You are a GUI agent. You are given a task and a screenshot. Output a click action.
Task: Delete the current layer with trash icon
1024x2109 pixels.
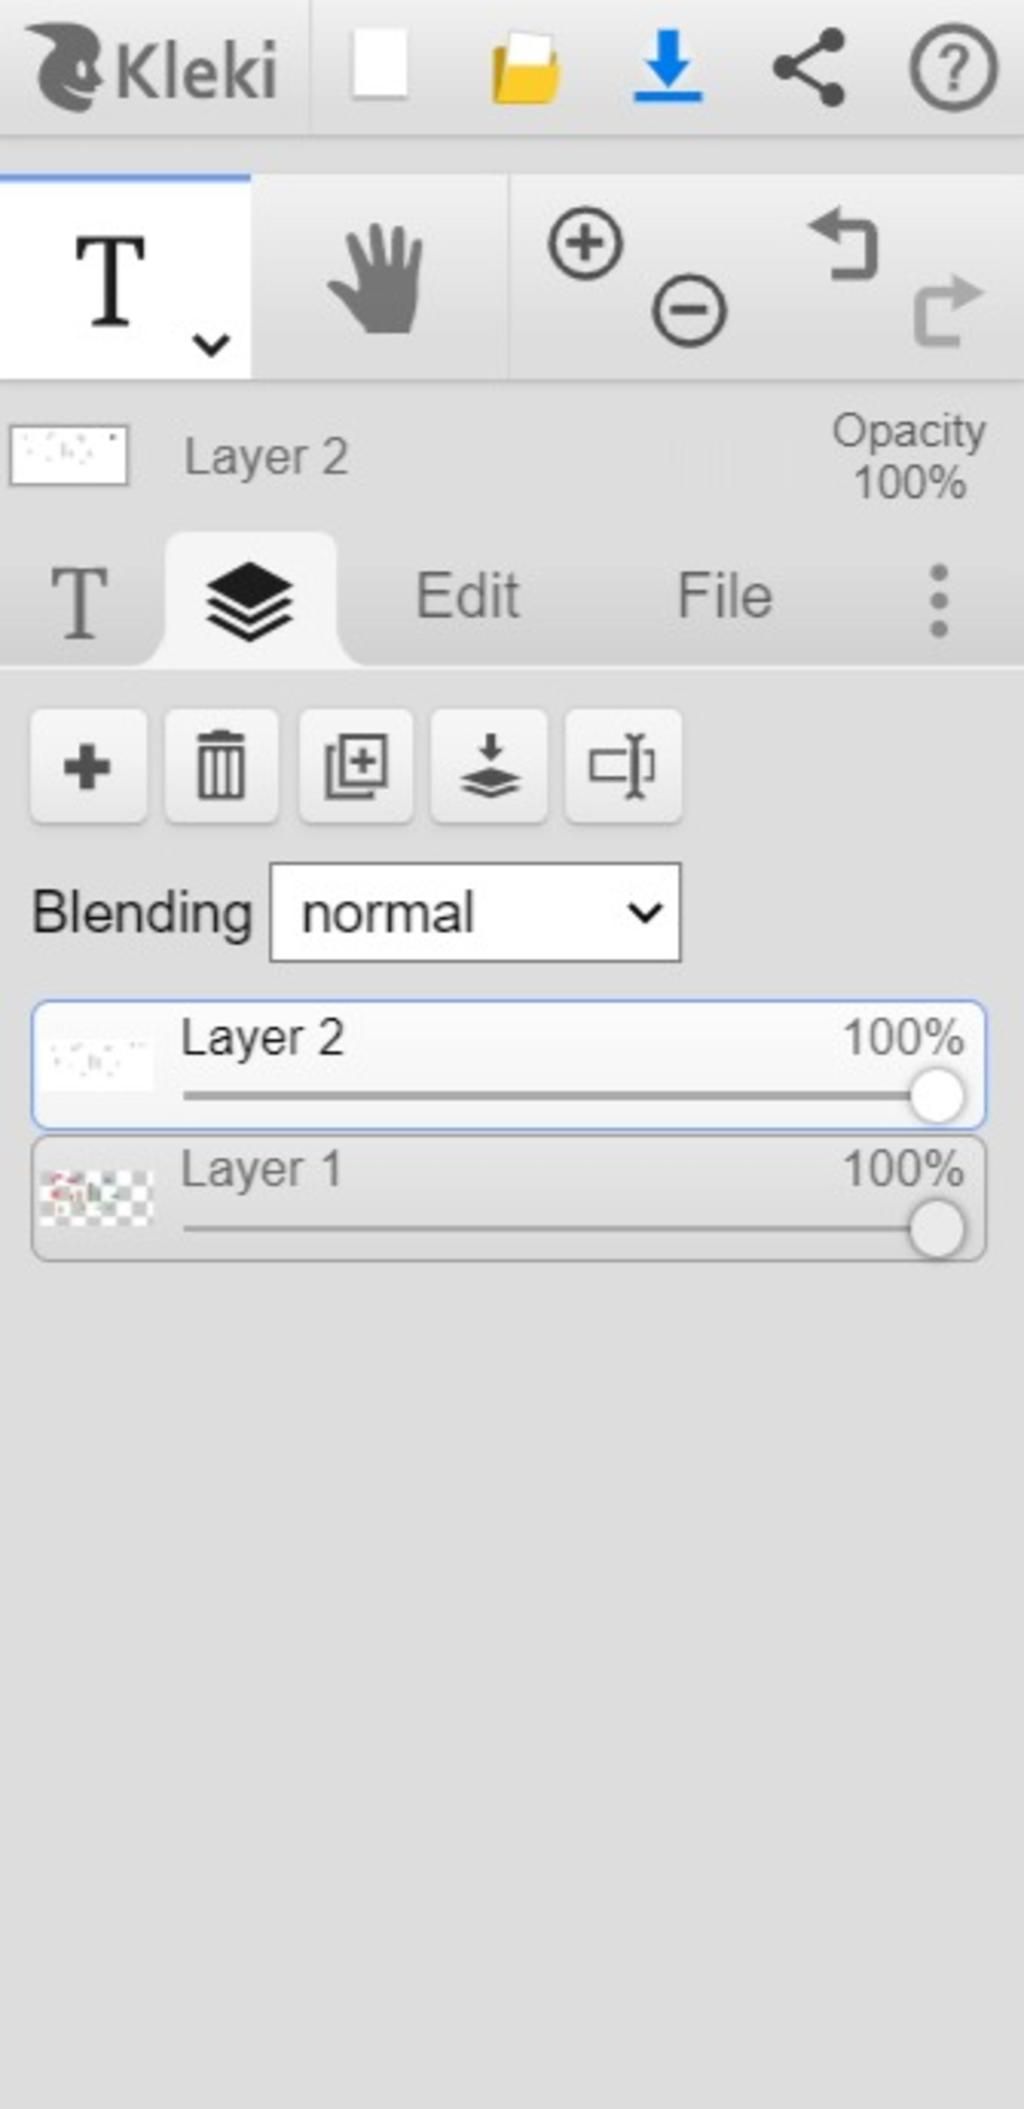[221, 767]
